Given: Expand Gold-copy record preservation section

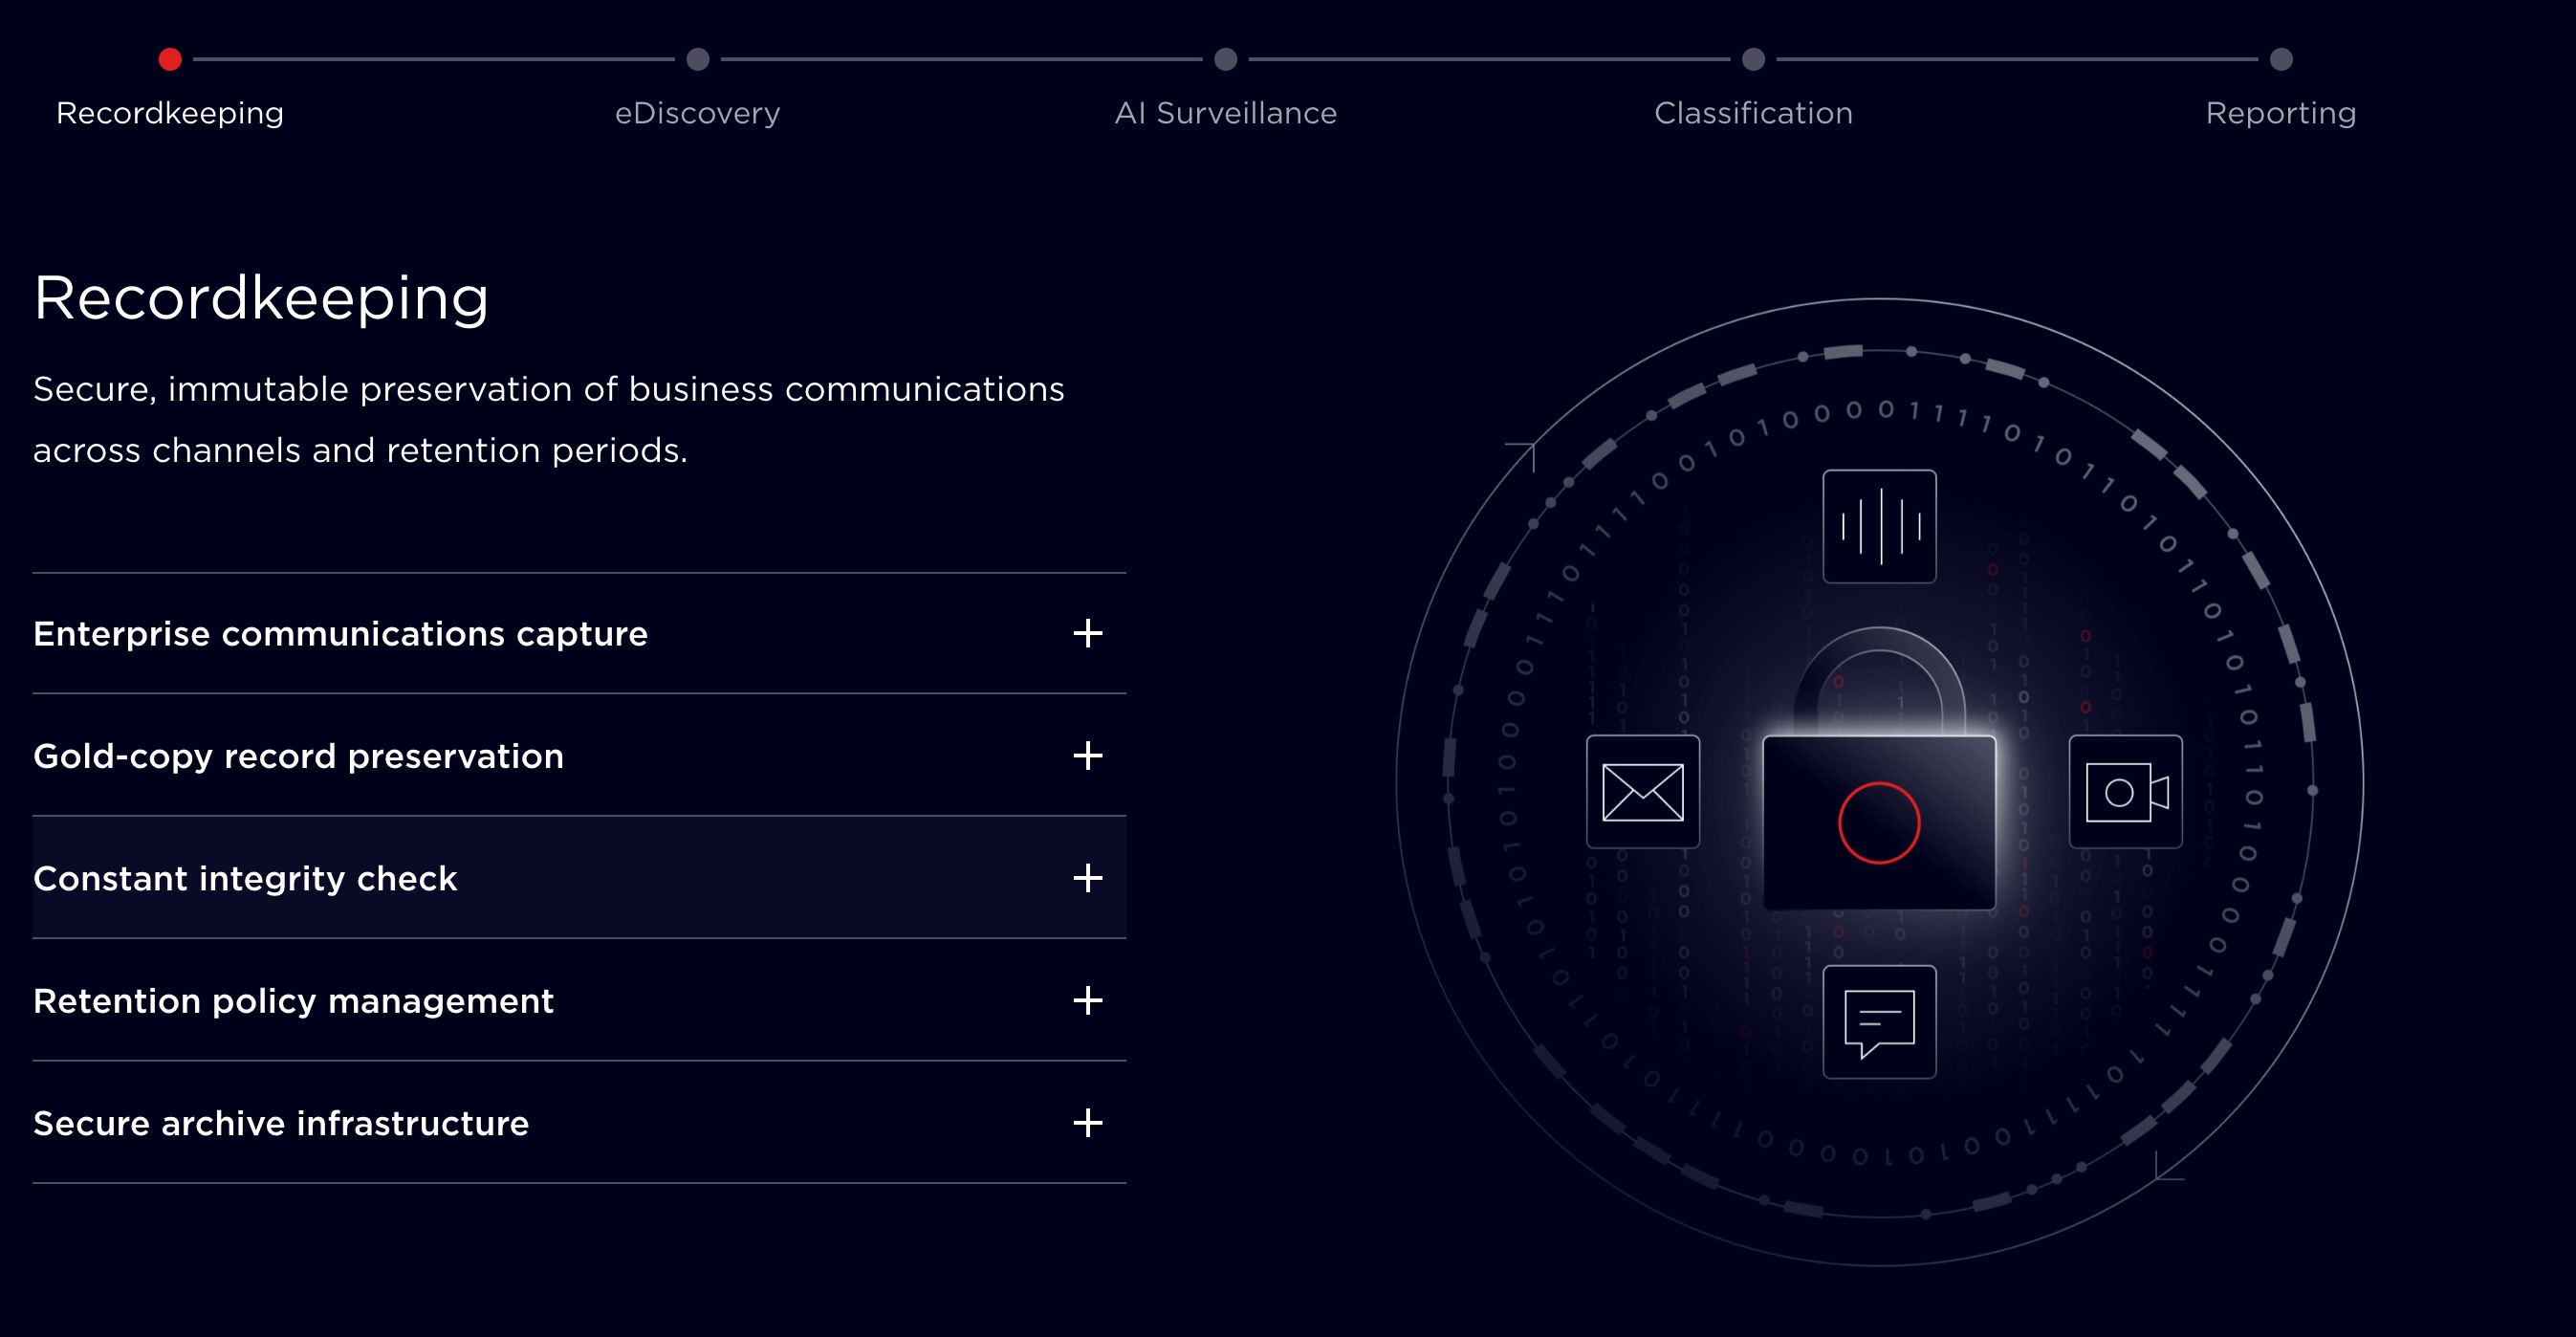Looking at the screenshot, I should [298, 756].
